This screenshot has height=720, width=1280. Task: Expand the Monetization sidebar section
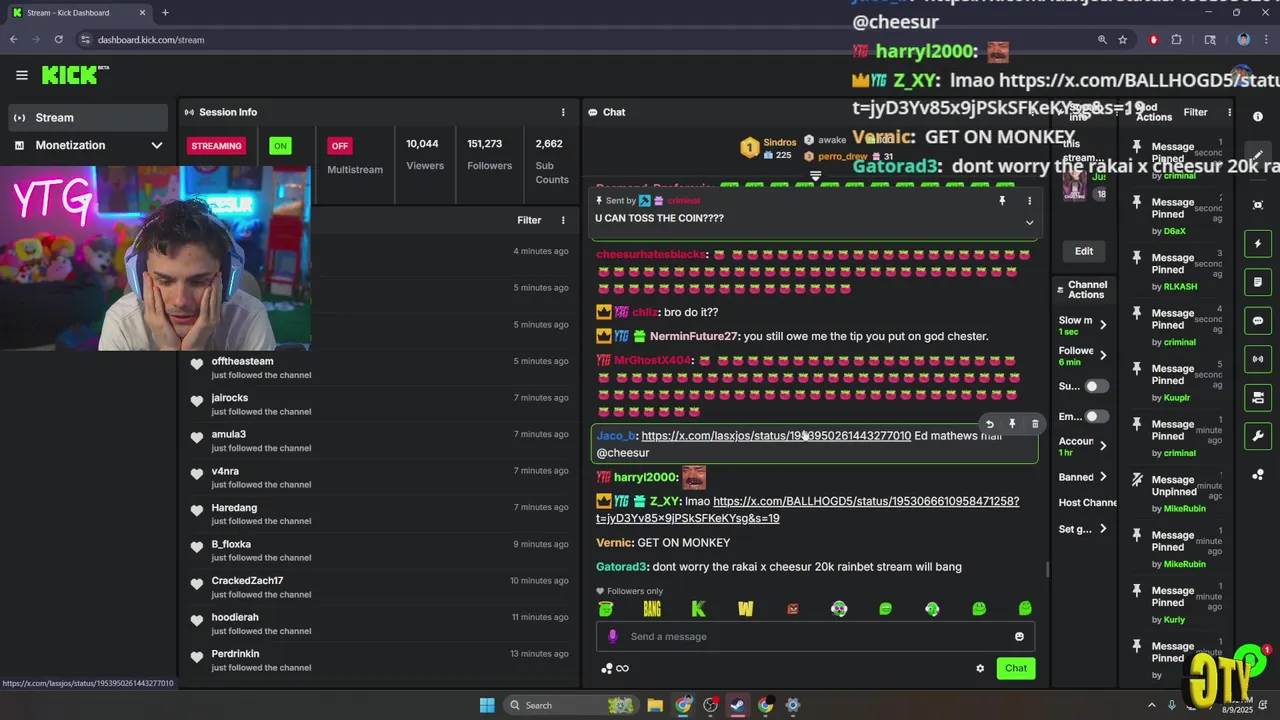coord(156,145)
